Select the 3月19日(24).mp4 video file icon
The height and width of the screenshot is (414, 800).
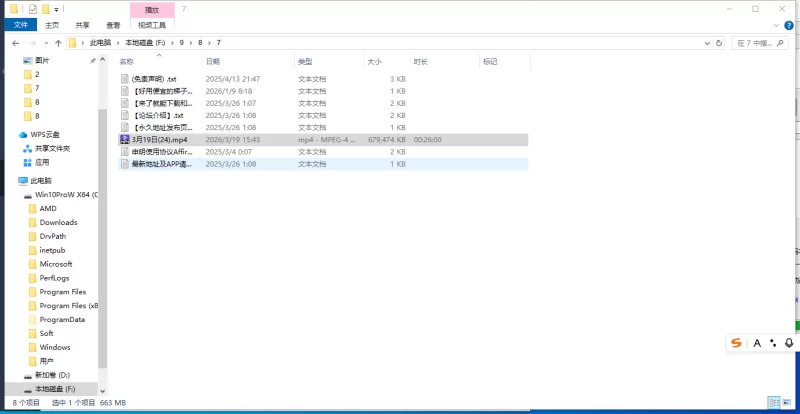pos(125,140)
